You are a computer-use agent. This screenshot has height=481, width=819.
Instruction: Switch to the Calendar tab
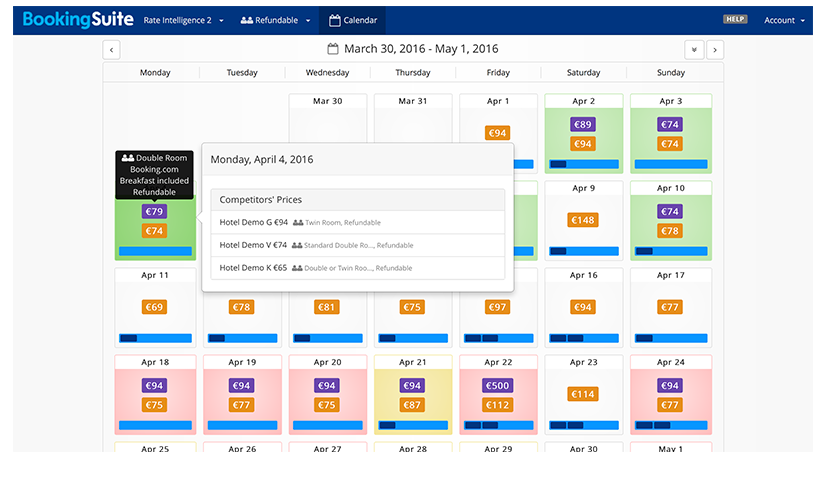(353, 20)
